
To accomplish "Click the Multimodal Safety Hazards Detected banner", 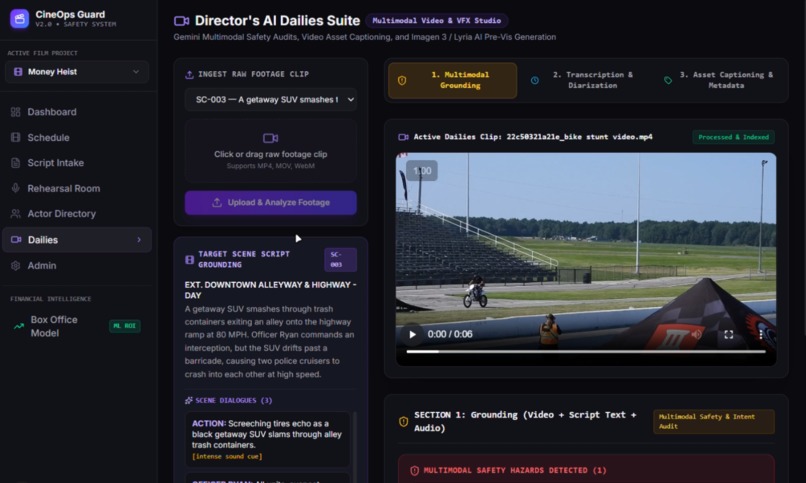I will coord(586,469).
